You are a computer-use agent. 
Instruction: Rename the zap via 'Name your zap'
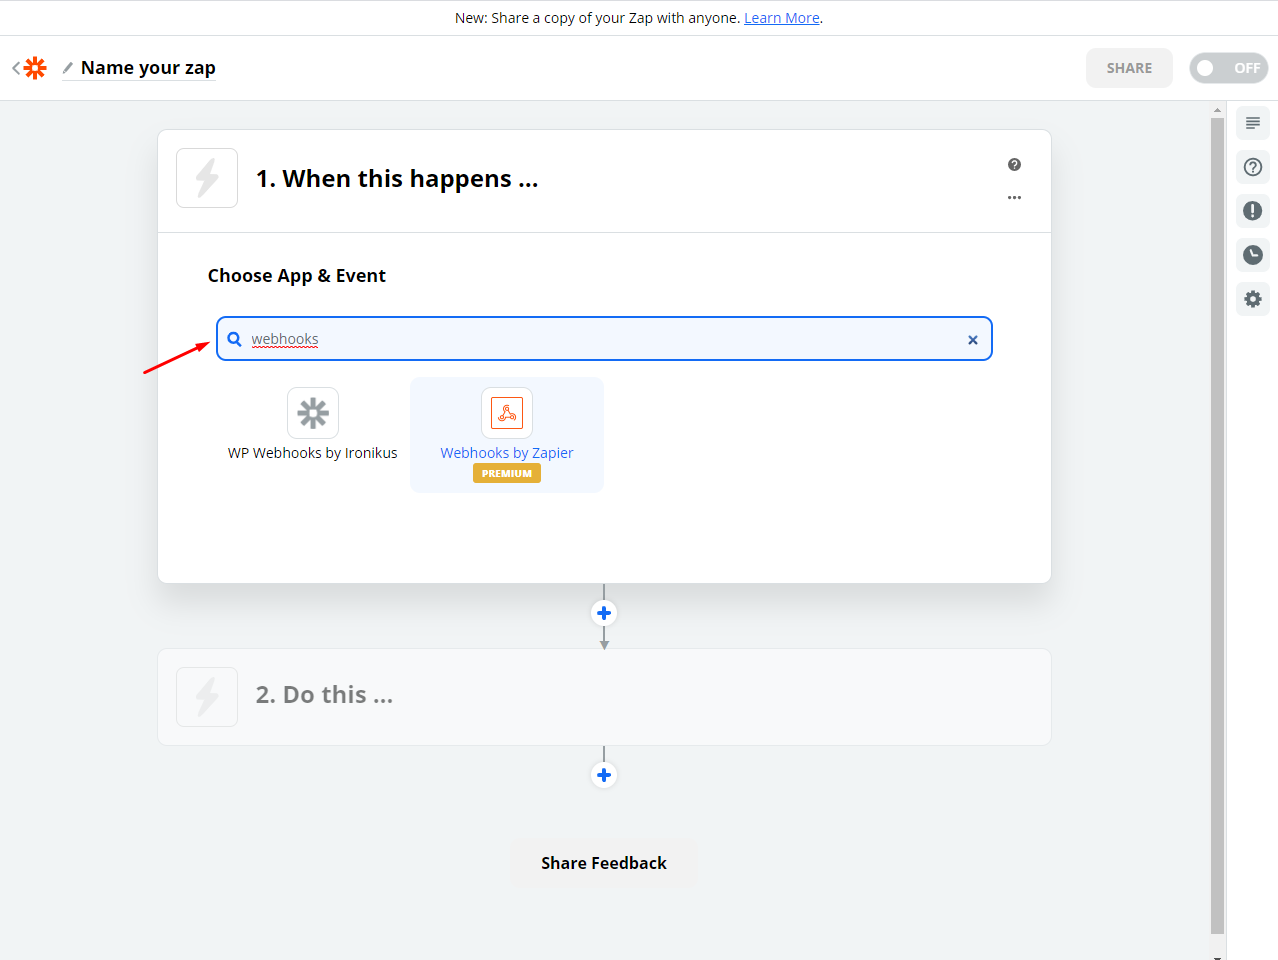click(x=148, y=68)
